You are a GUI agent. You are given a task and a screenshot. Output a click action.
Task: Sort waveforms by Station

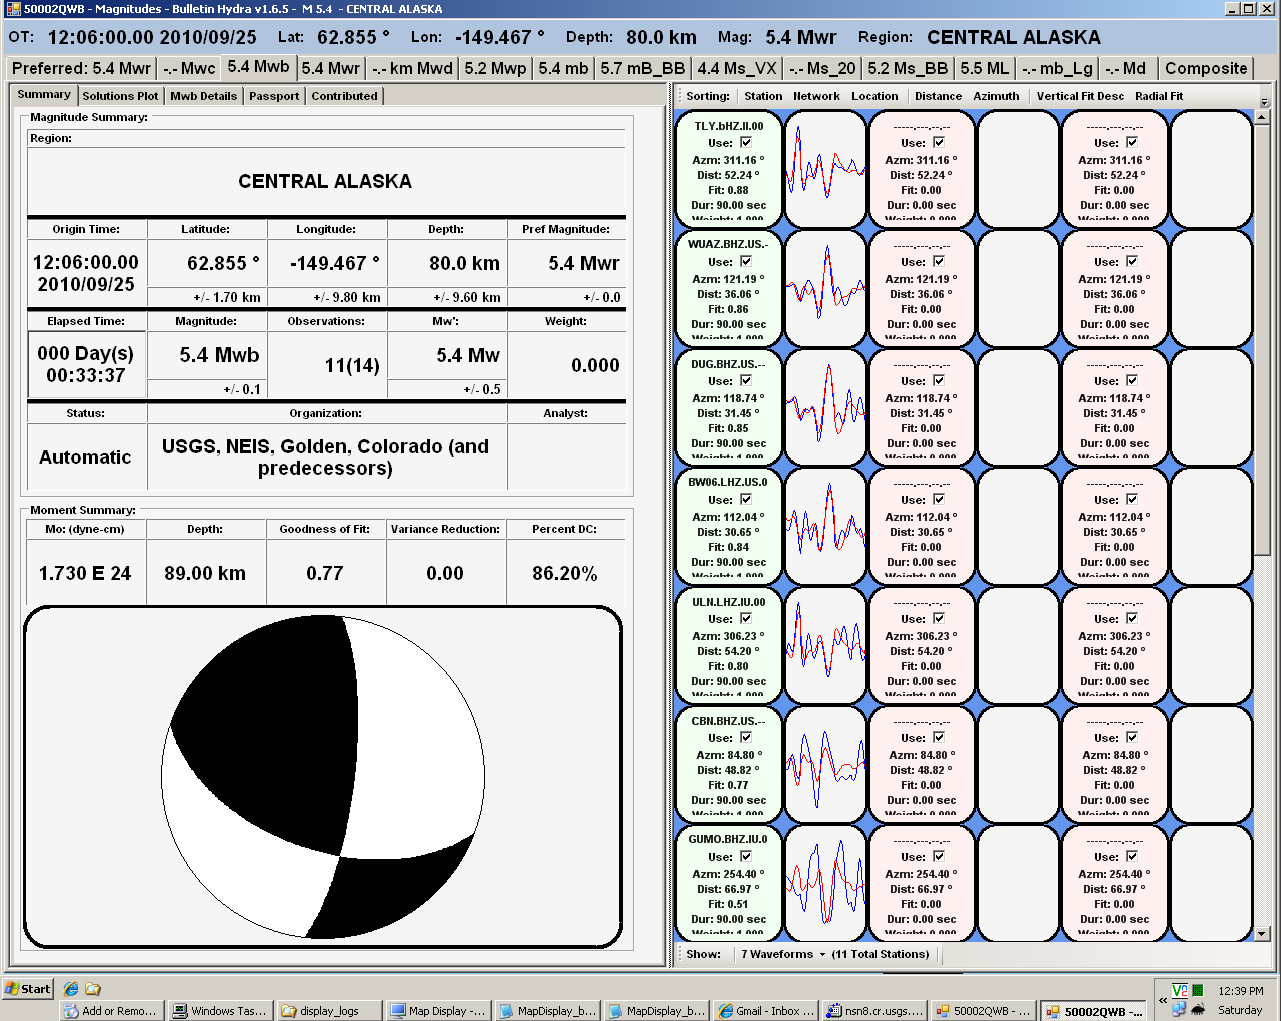(x=763, y=96)
